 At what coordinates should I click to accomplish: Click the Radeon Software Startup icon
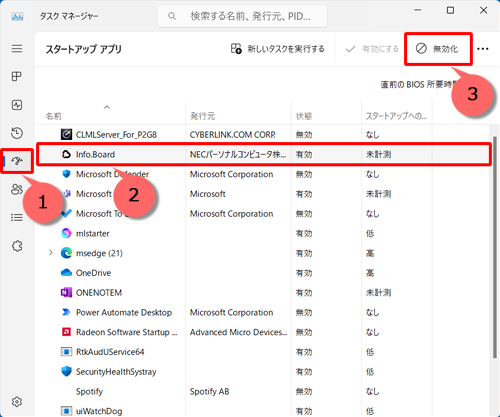point(66,332)
